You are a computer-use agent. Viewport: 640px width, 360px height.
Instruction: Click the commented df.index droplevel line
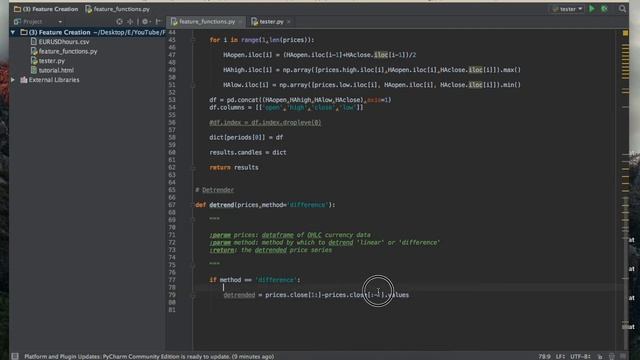265,122
